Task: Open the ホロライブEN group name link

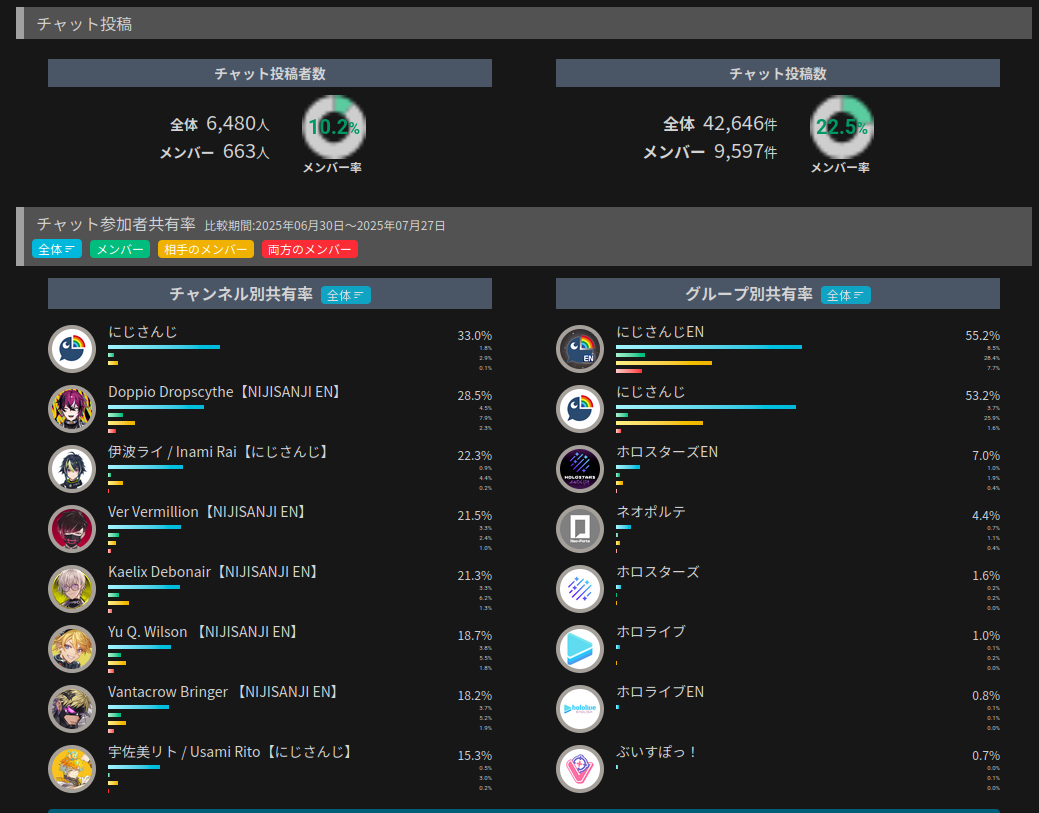Action: point(660,692)
